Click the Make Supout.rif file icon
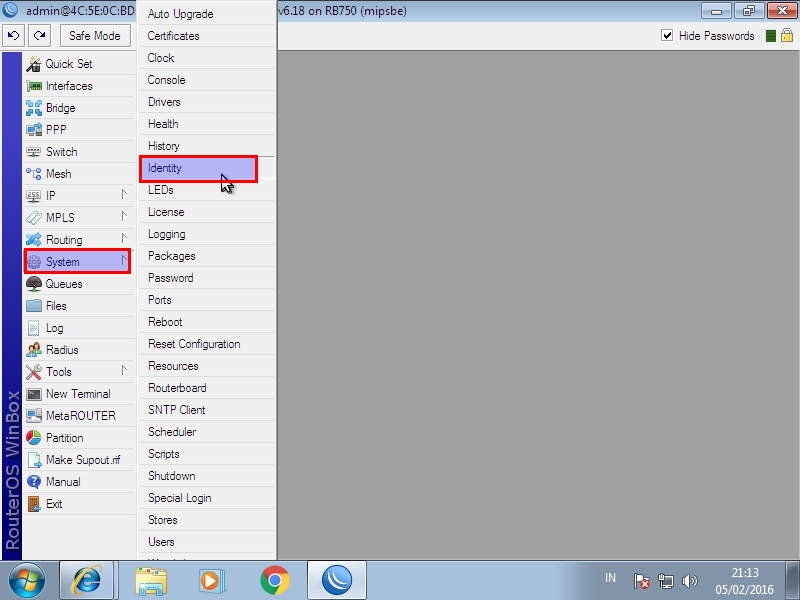 pyautogui.click(x=34, y=460)
